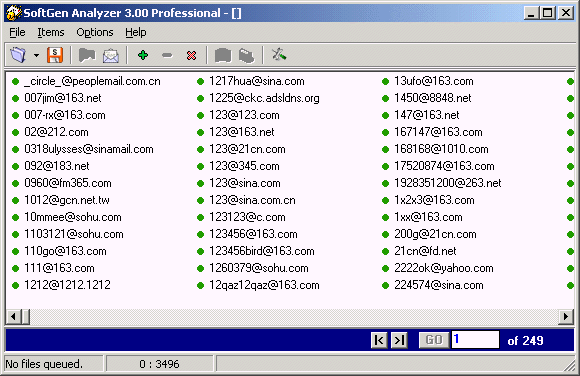The width and height of the screenshot is (580, 376).
Task: Click the horizontal scrollbar thumb
Action: (x=26, y=317)
